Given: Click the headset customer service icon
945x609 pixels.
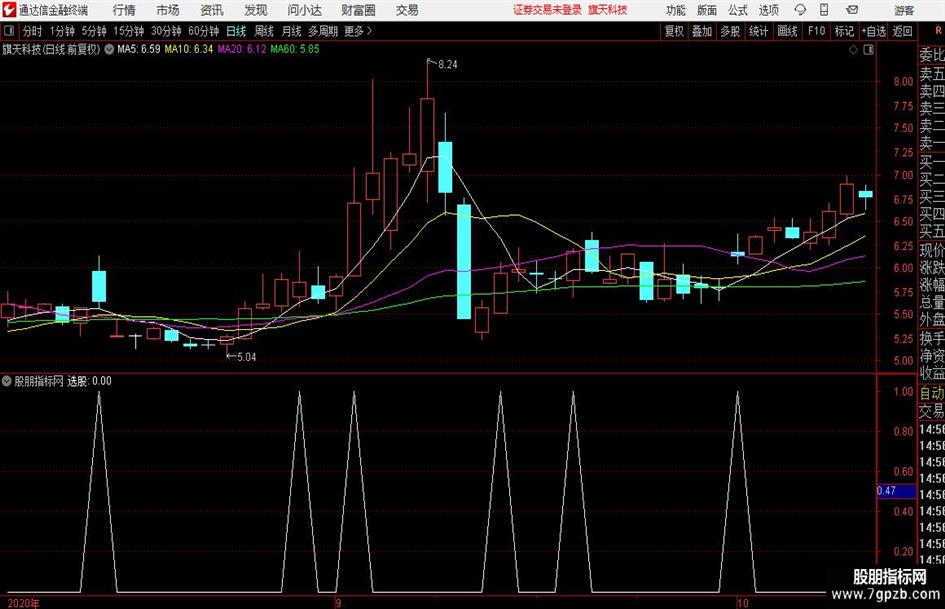Looking at the screenshot, I should [x=800, y=10].
